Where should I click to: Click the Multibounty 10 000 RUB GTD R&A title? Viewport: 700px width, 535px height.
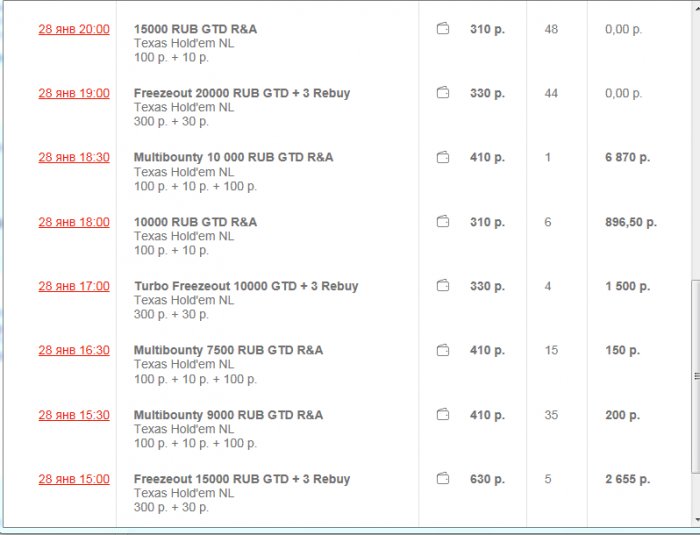233,158
